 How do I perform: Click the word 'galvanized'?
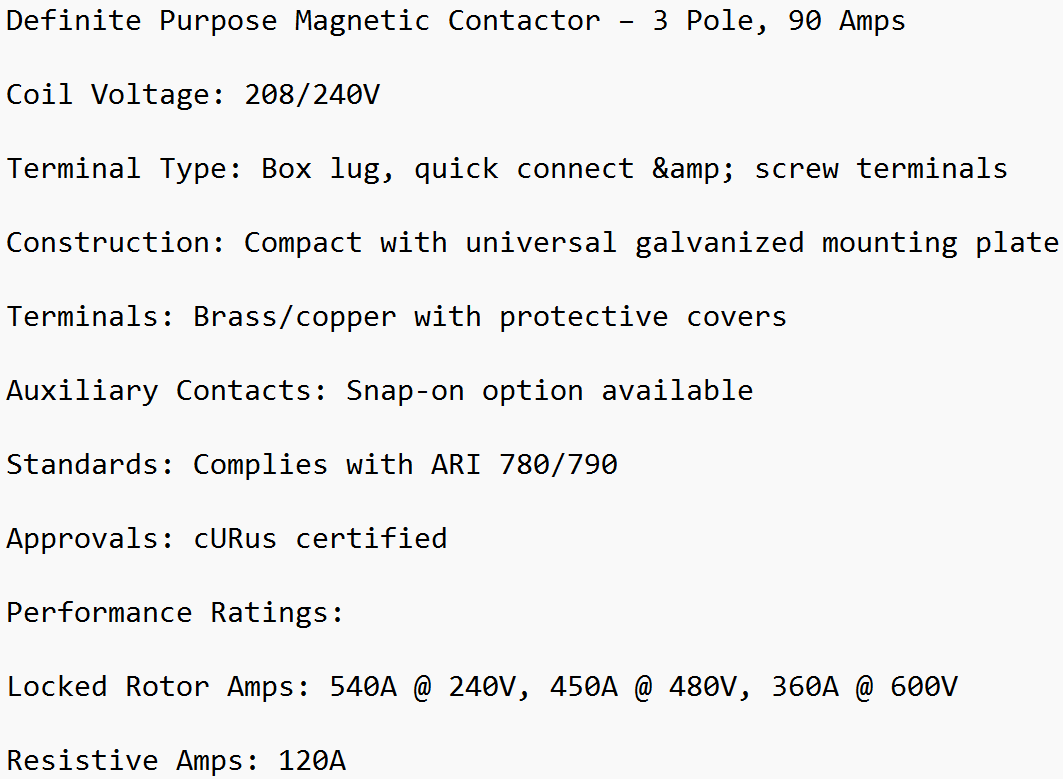pyautogui.click(x=719, y=243)
